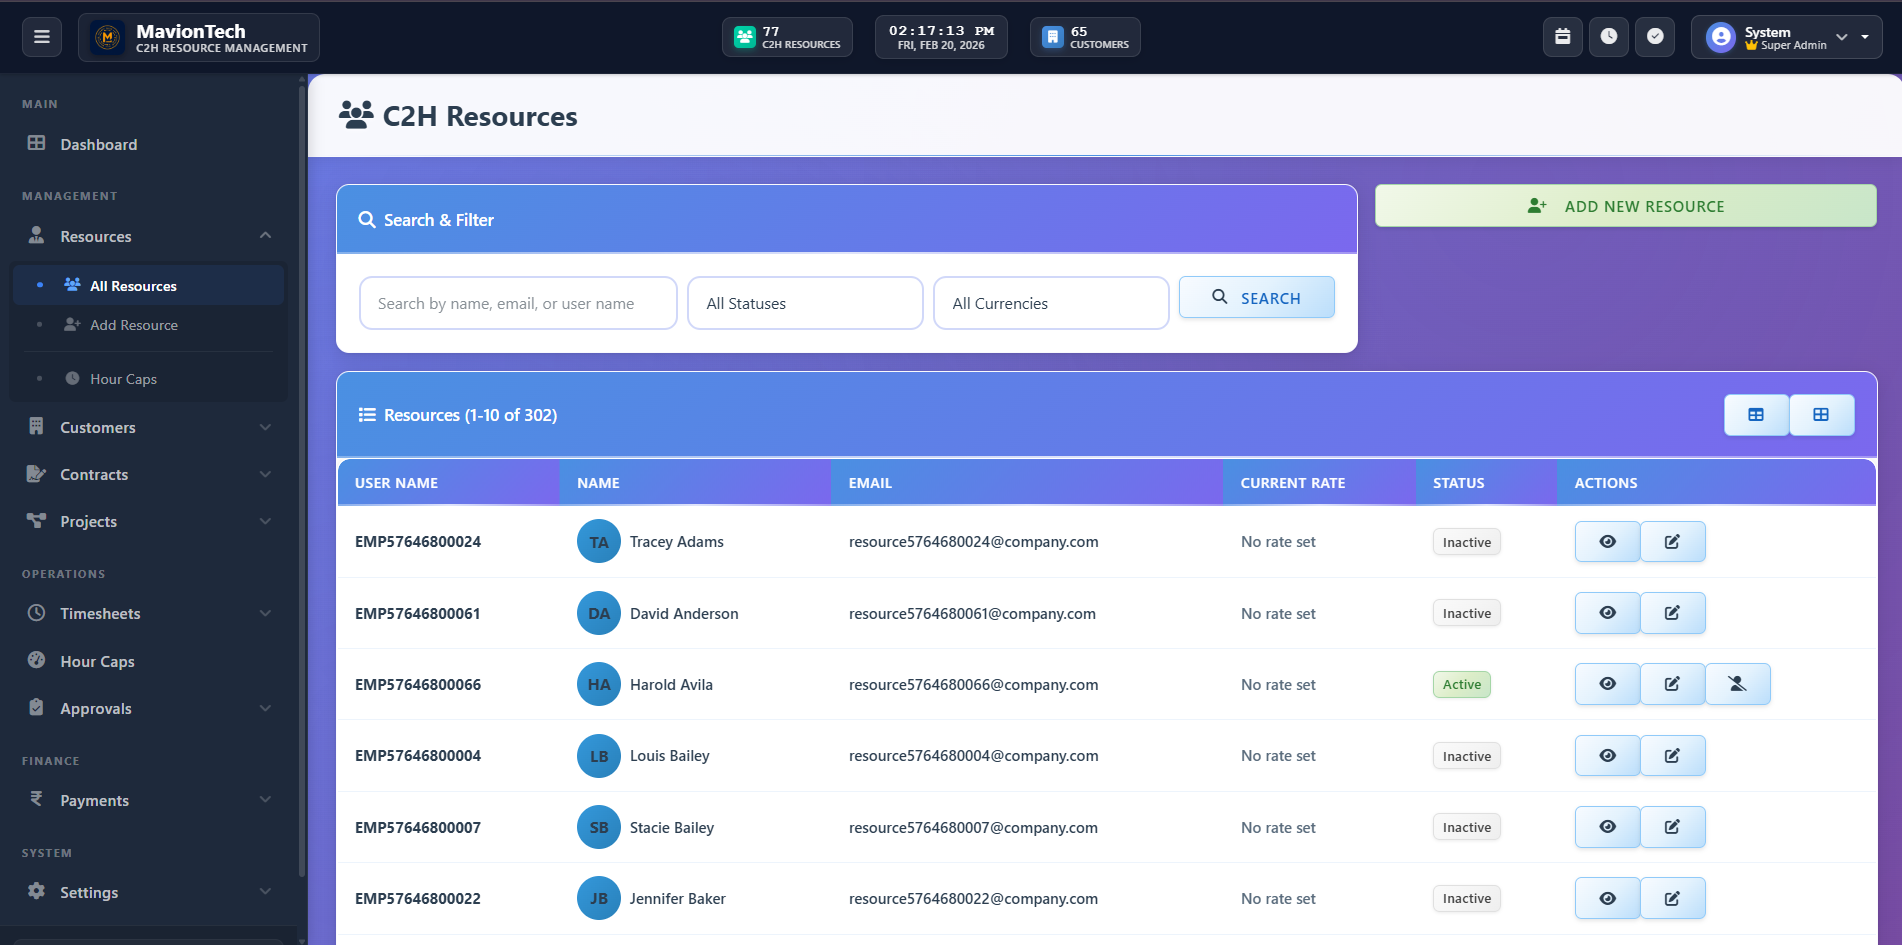Edit Tracey Adams resource record
This screenshot has height=945, width=1902.
click(x=1672, y=542)
